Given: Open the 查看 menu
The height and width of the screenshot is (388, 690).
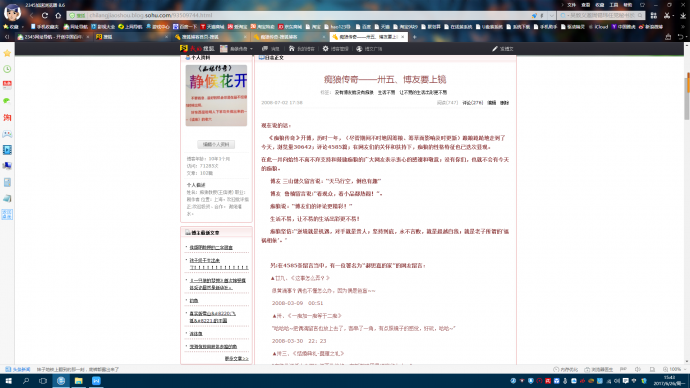Looking at the screenshot, I should 586,5.
